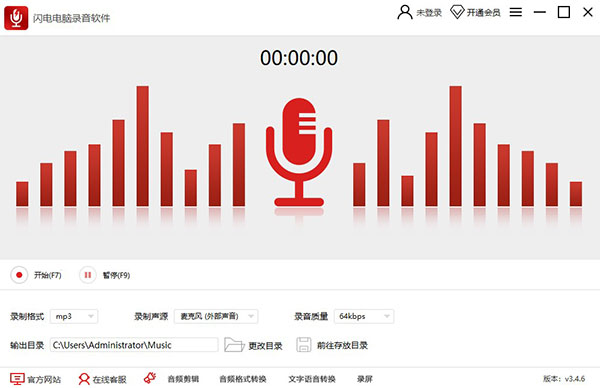Open 在线客服 online support
Screen dimensions: 600x388
pyautogui.click(x=109, y=379)
